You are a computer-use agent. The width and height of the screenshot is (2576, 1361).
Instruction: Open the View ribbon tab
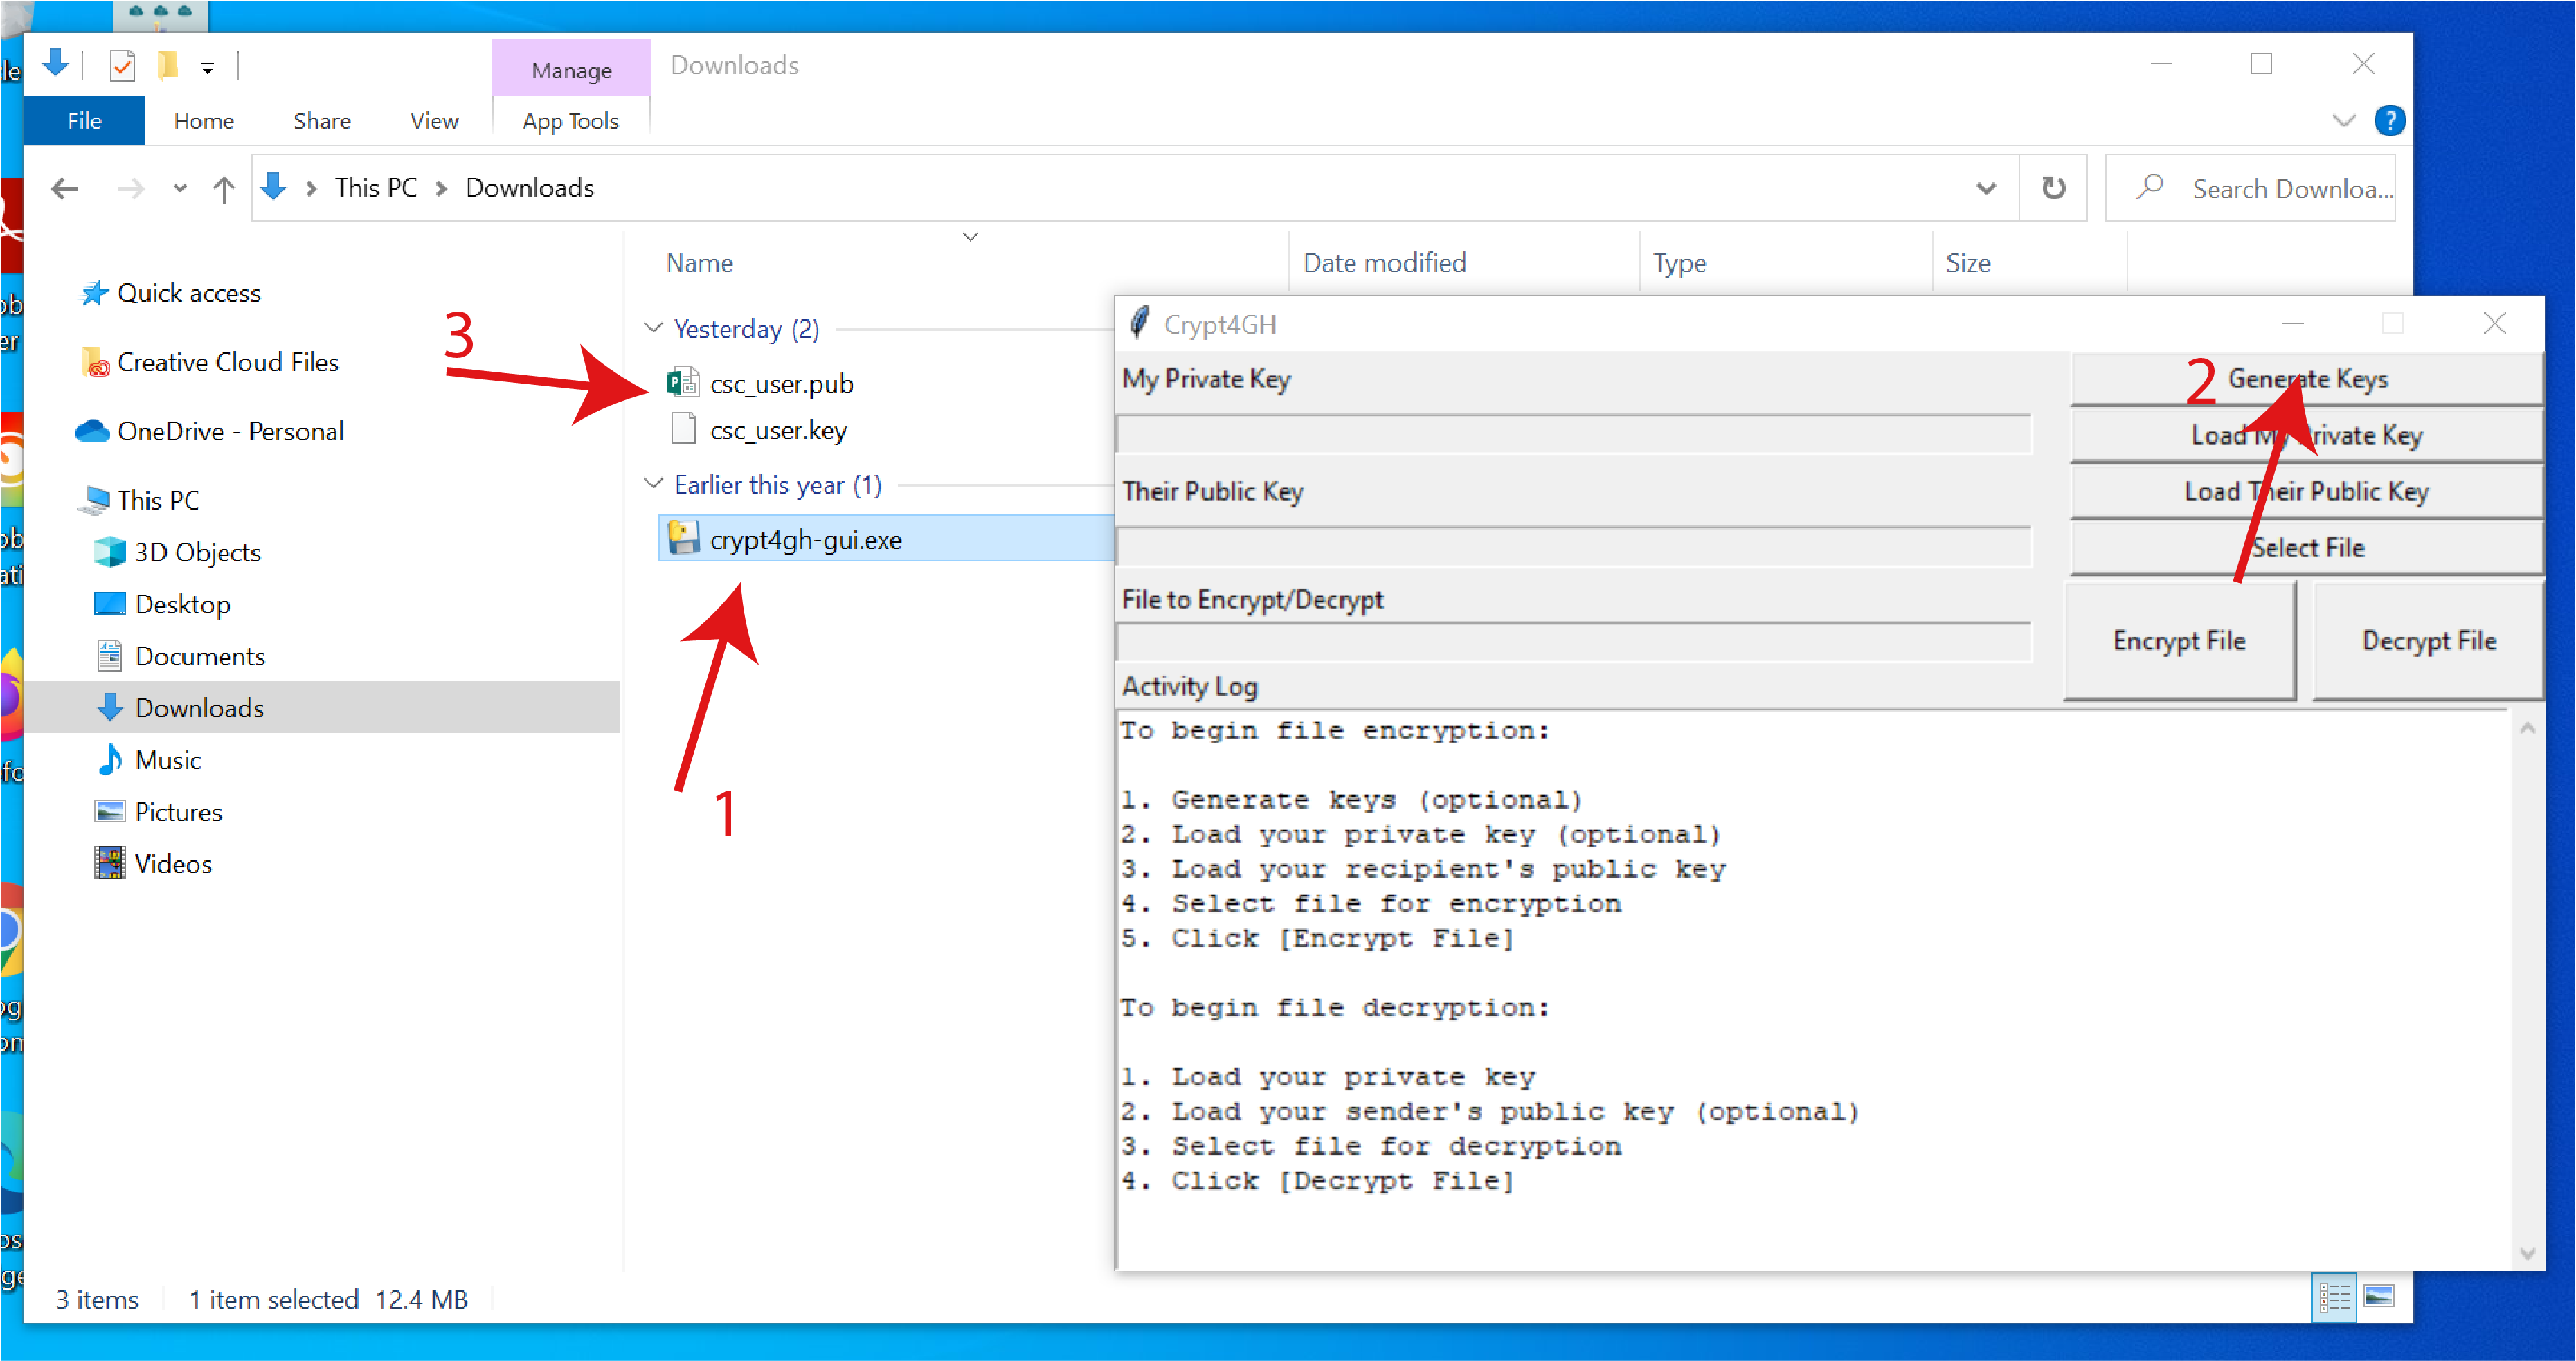(x=434, y=121)
